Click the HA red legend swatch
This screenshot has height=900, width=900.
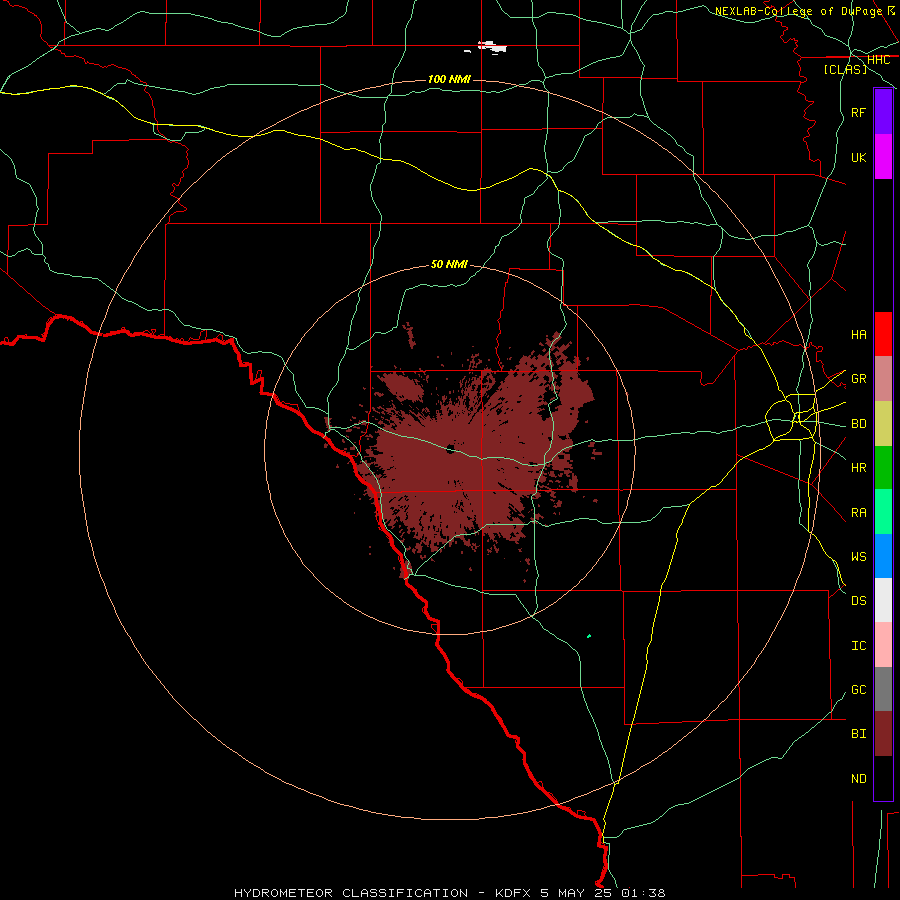[883, 334]
